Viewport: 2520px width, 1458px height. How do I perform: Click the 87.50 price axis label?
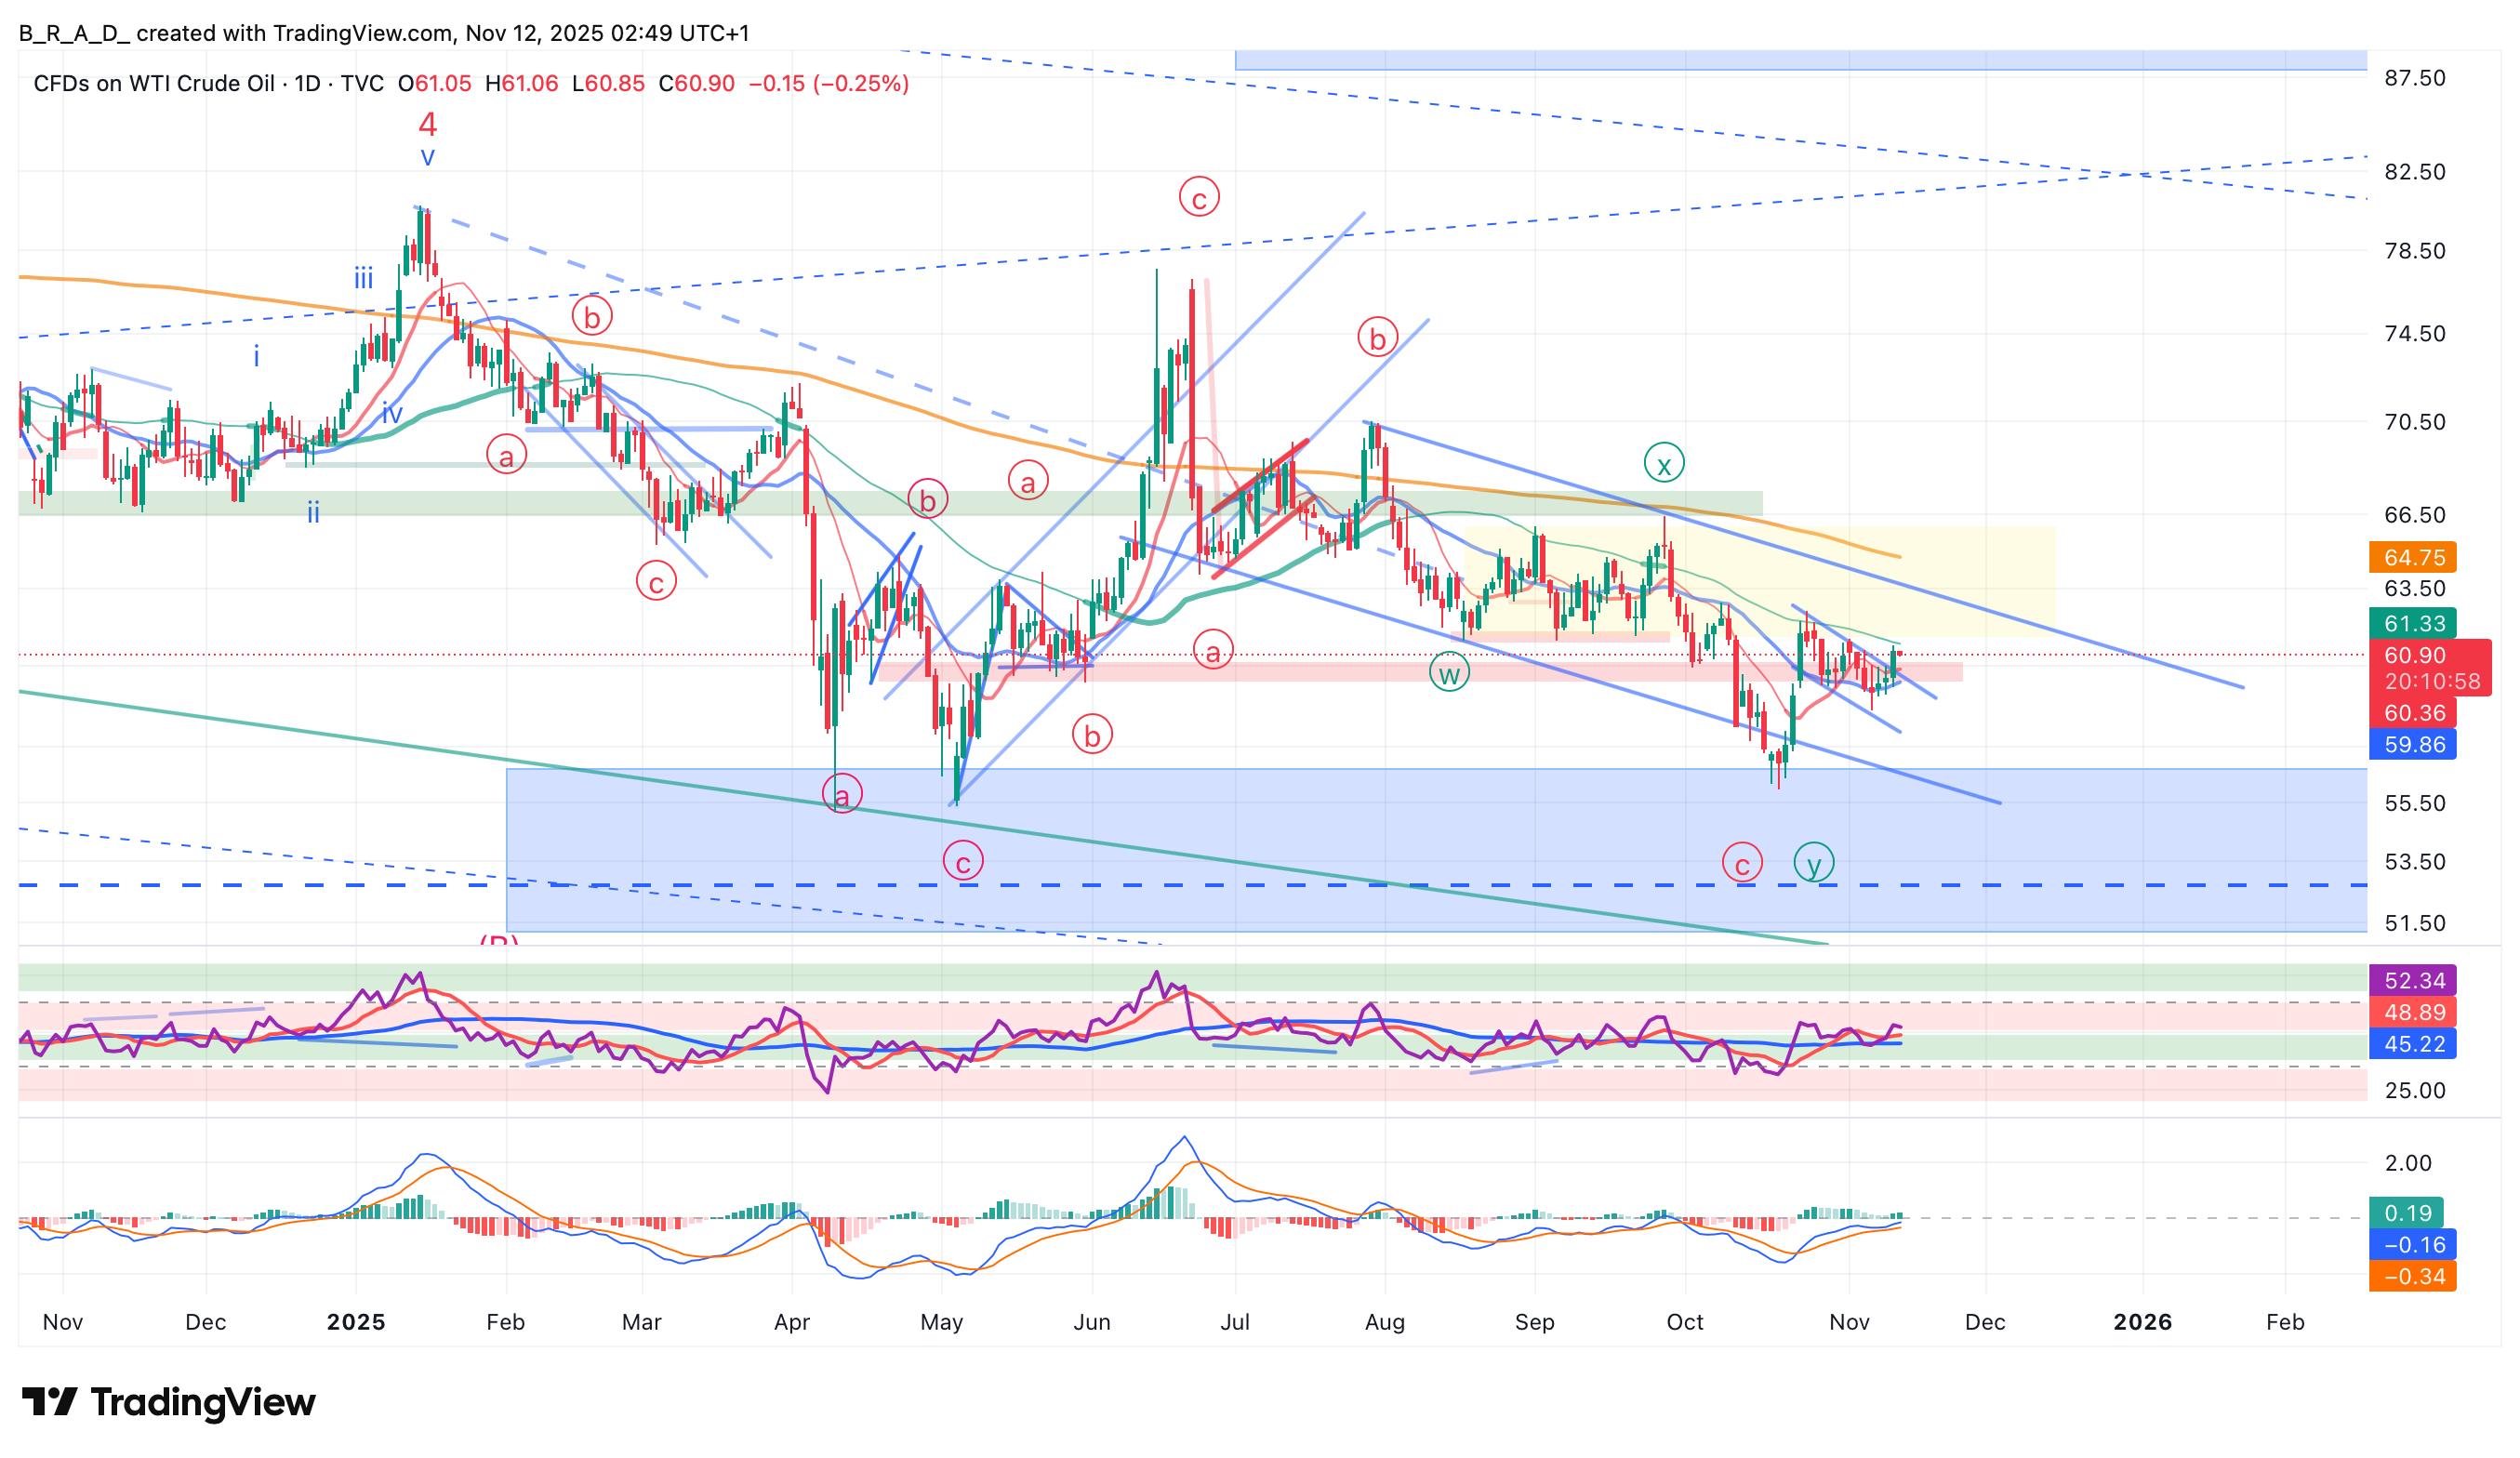[2414, 78]
